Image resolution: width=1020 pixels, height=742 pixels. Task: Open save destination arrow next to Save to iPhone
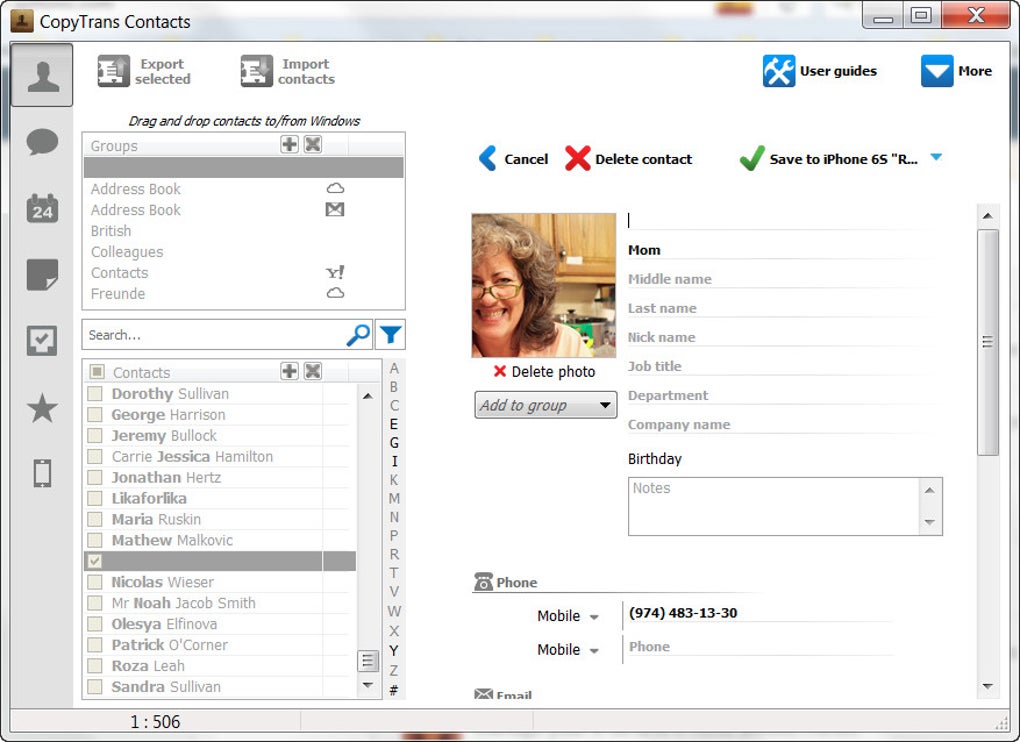[936, 157]
